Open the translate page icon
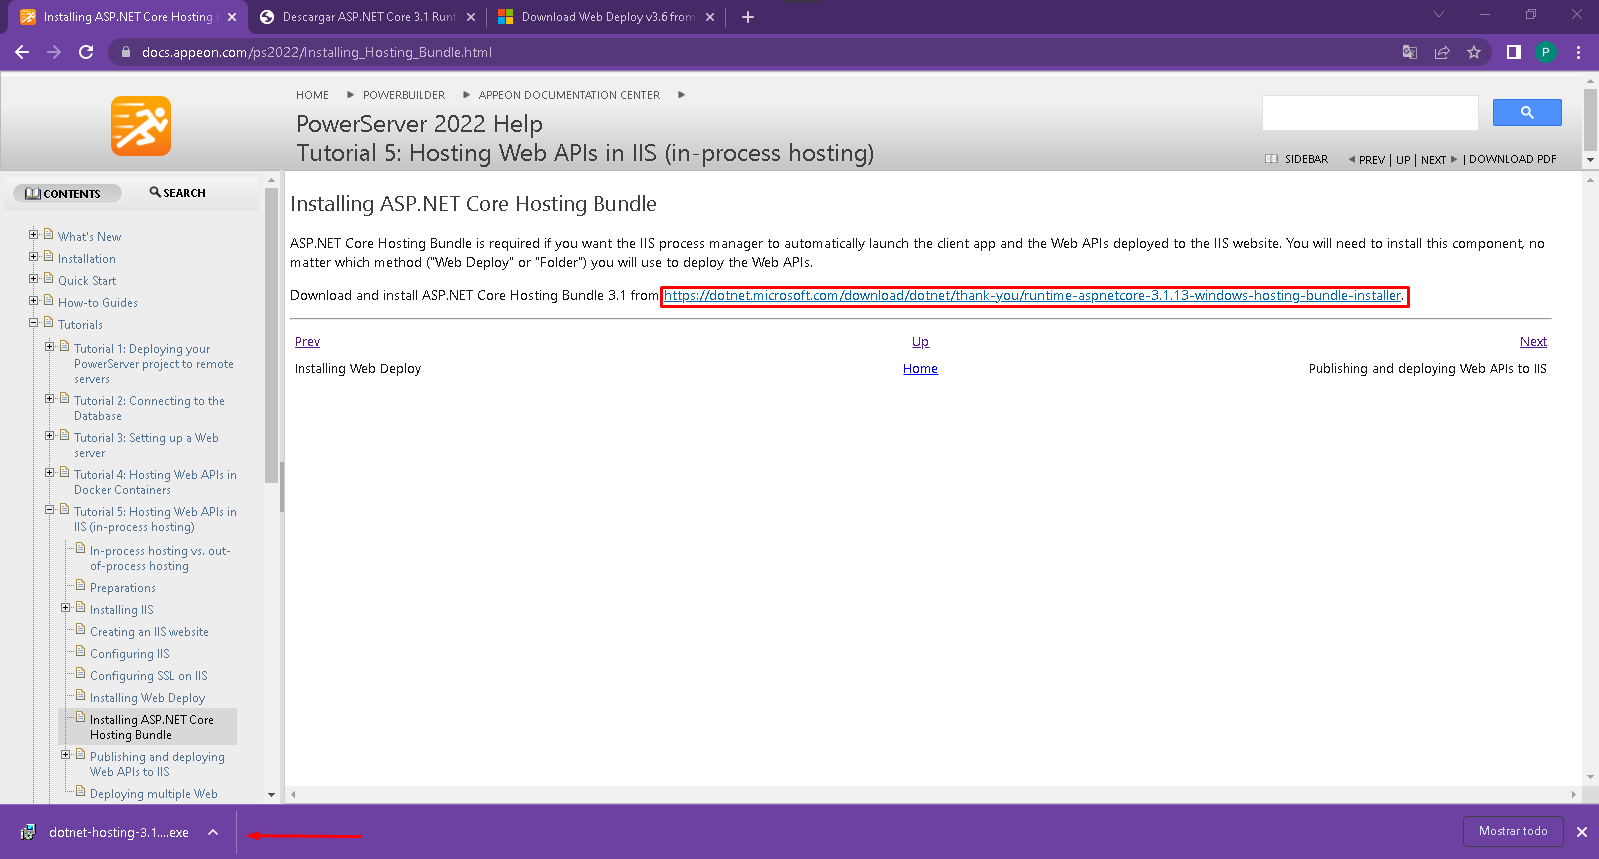Screen dimensions: 1599x859 (1409, 52)
